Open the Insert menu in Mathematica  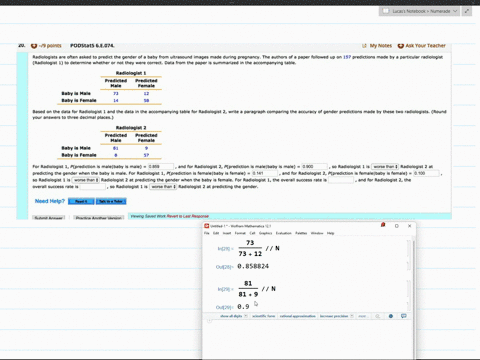coord(227,233)
